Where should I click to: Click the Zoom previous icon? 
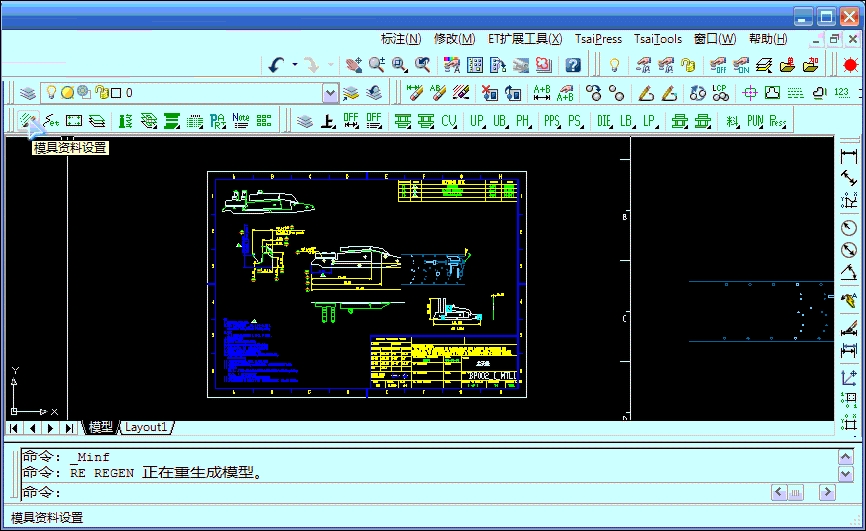pos(423,65)
